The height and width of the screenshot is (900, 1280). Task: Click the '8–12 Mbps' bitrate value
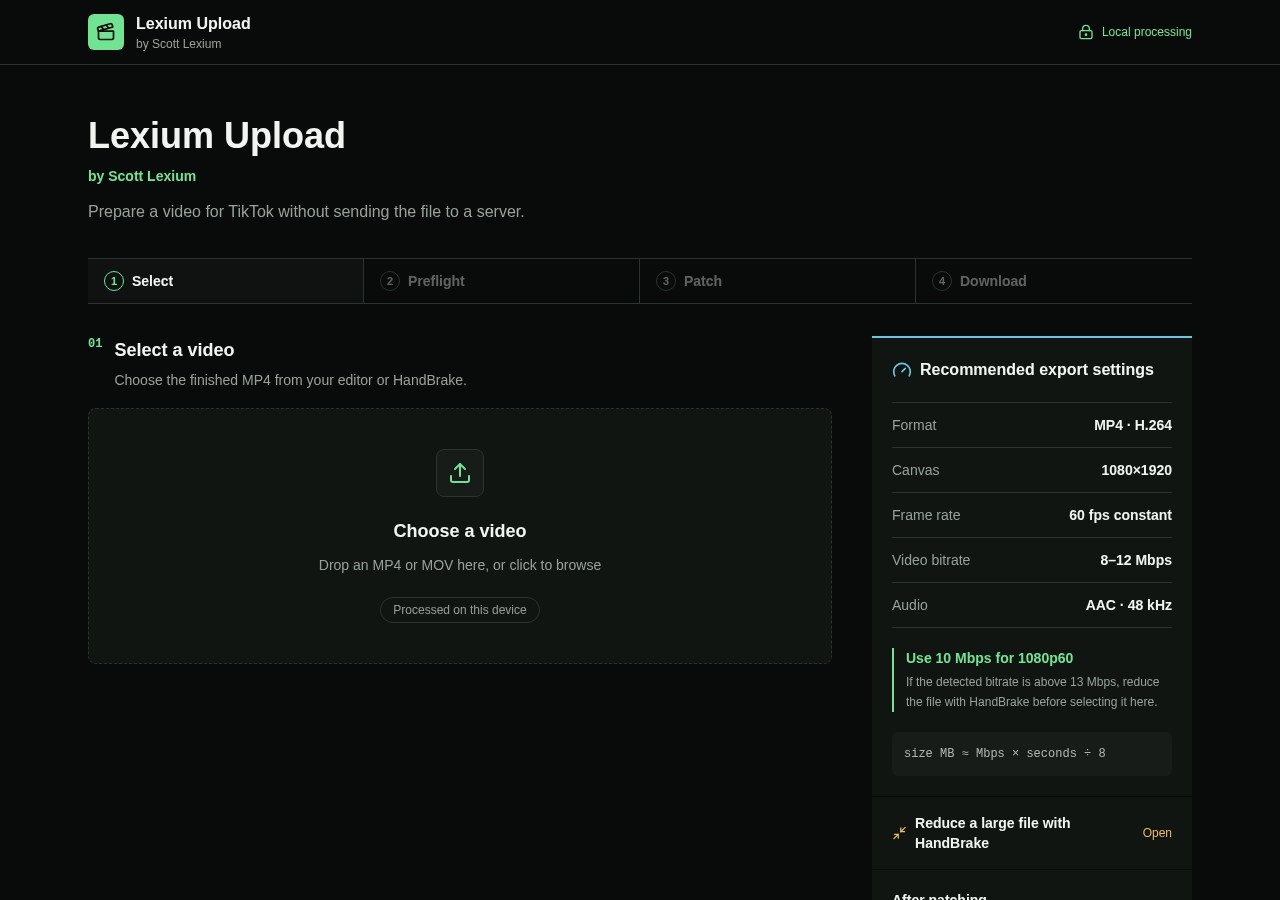coord(1136,560)
